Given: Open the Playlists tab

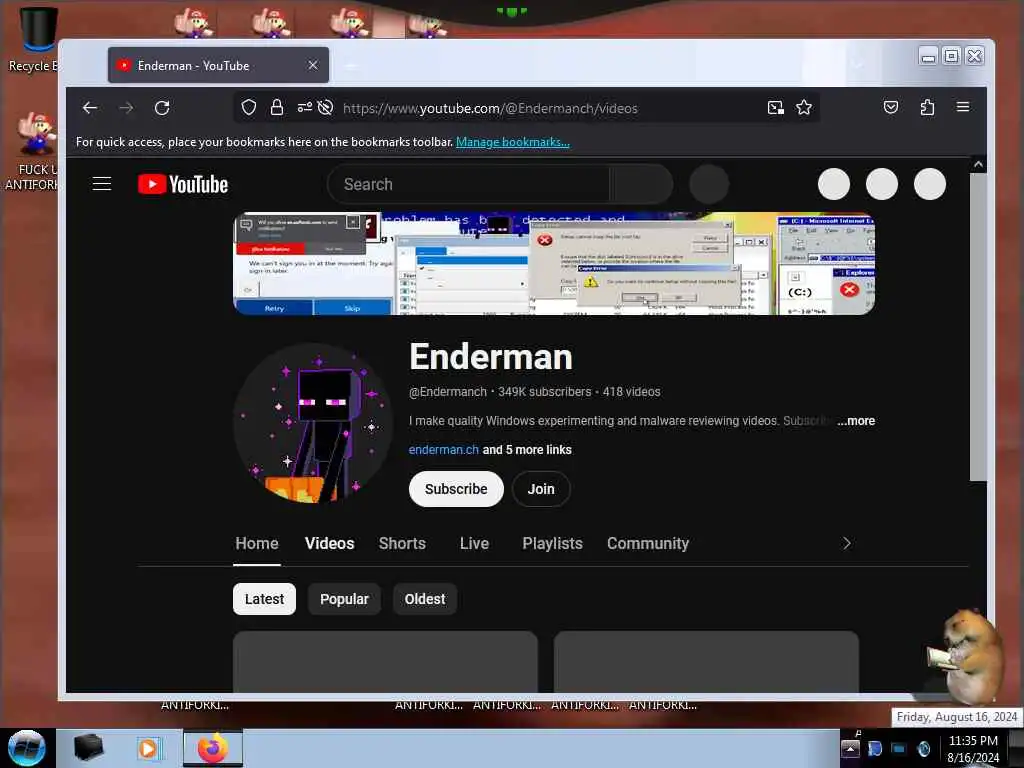Looking at the screenshot, I should [552, 543].
